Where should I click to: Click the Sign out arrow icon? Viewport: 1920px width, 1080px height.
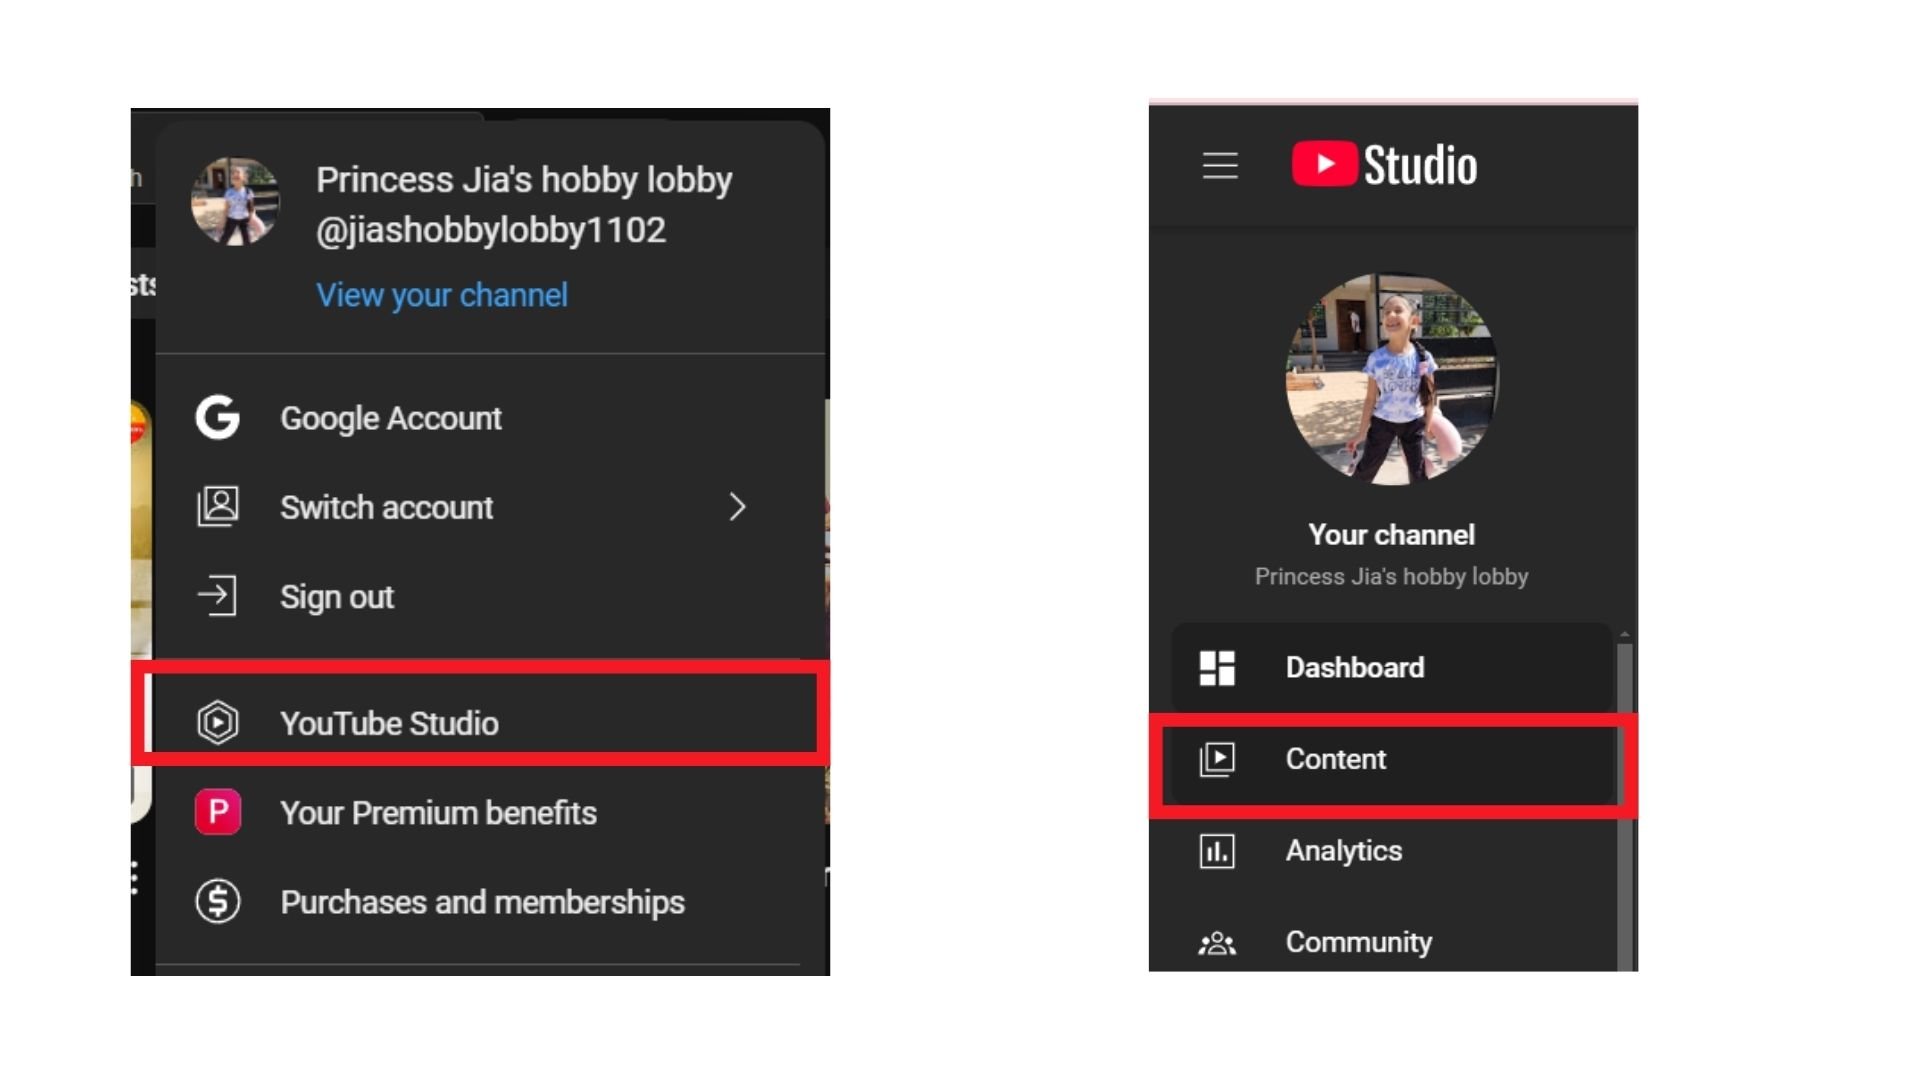[217, 596]
